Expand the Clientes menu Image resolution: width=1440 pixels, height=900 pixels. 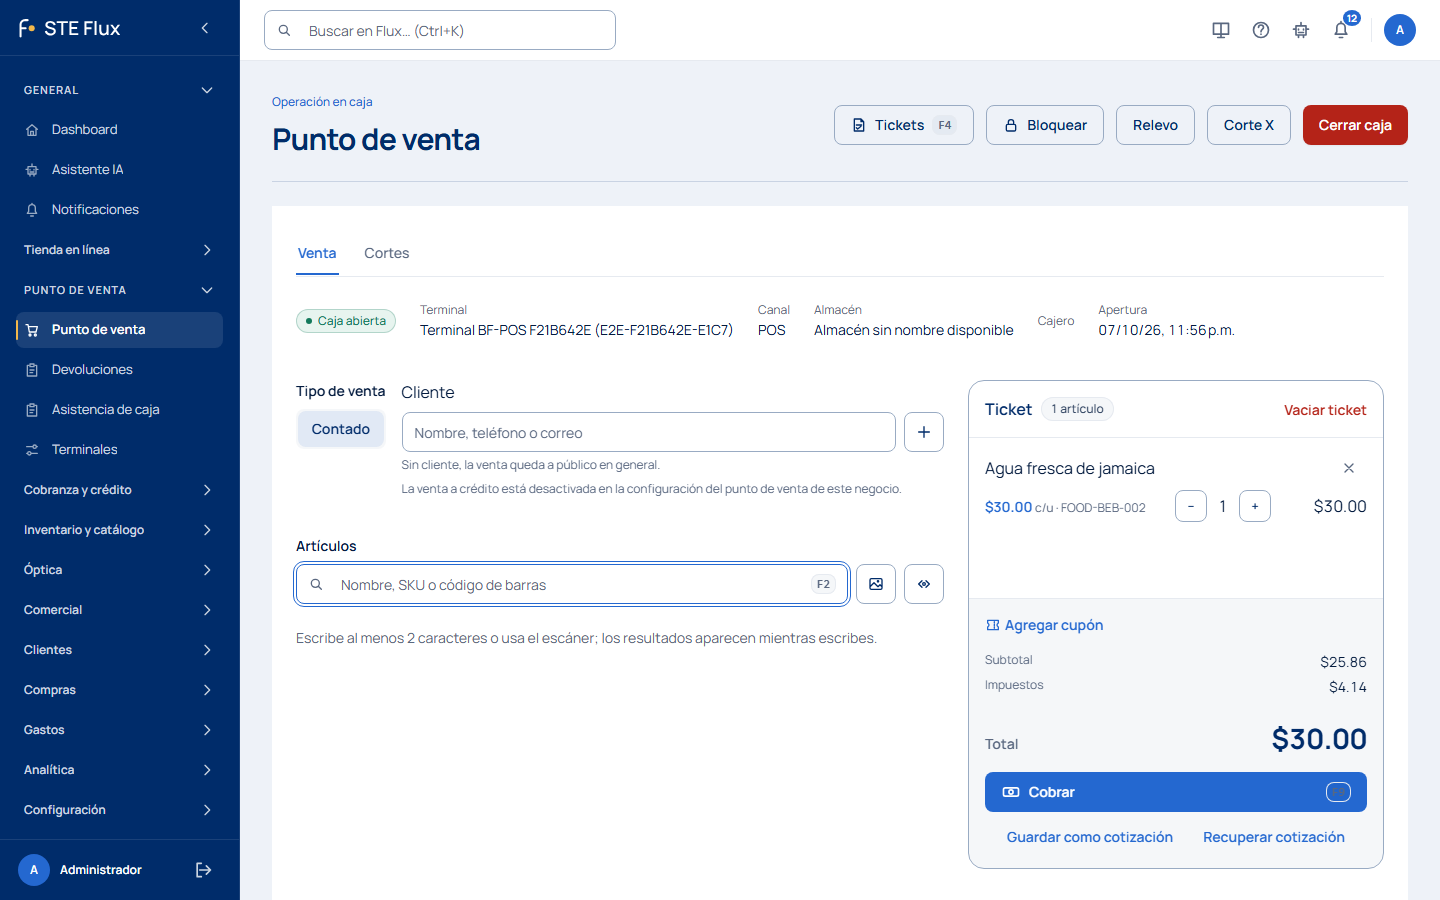pos(119,650)
